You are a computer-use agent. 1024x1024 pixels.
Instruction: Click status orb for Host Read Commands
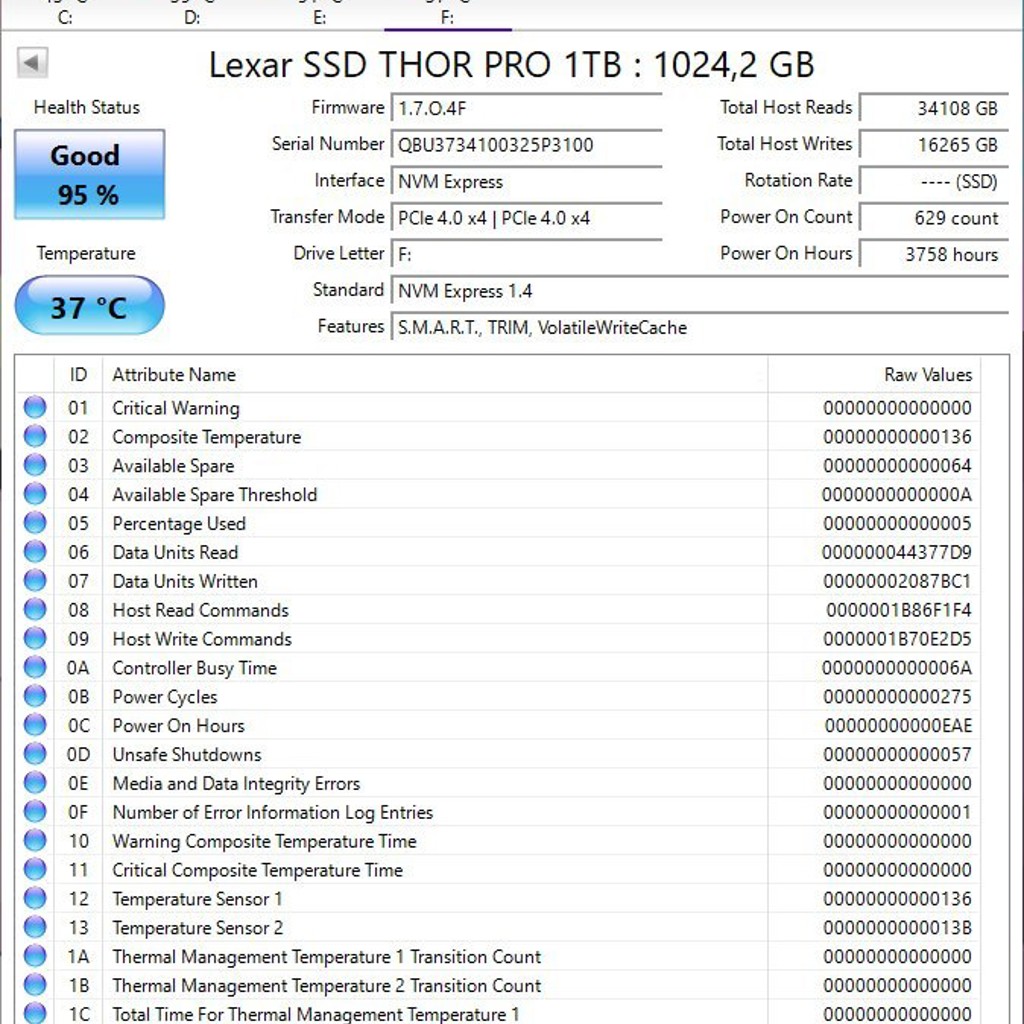pyautogui.click(x=35, y=609)
